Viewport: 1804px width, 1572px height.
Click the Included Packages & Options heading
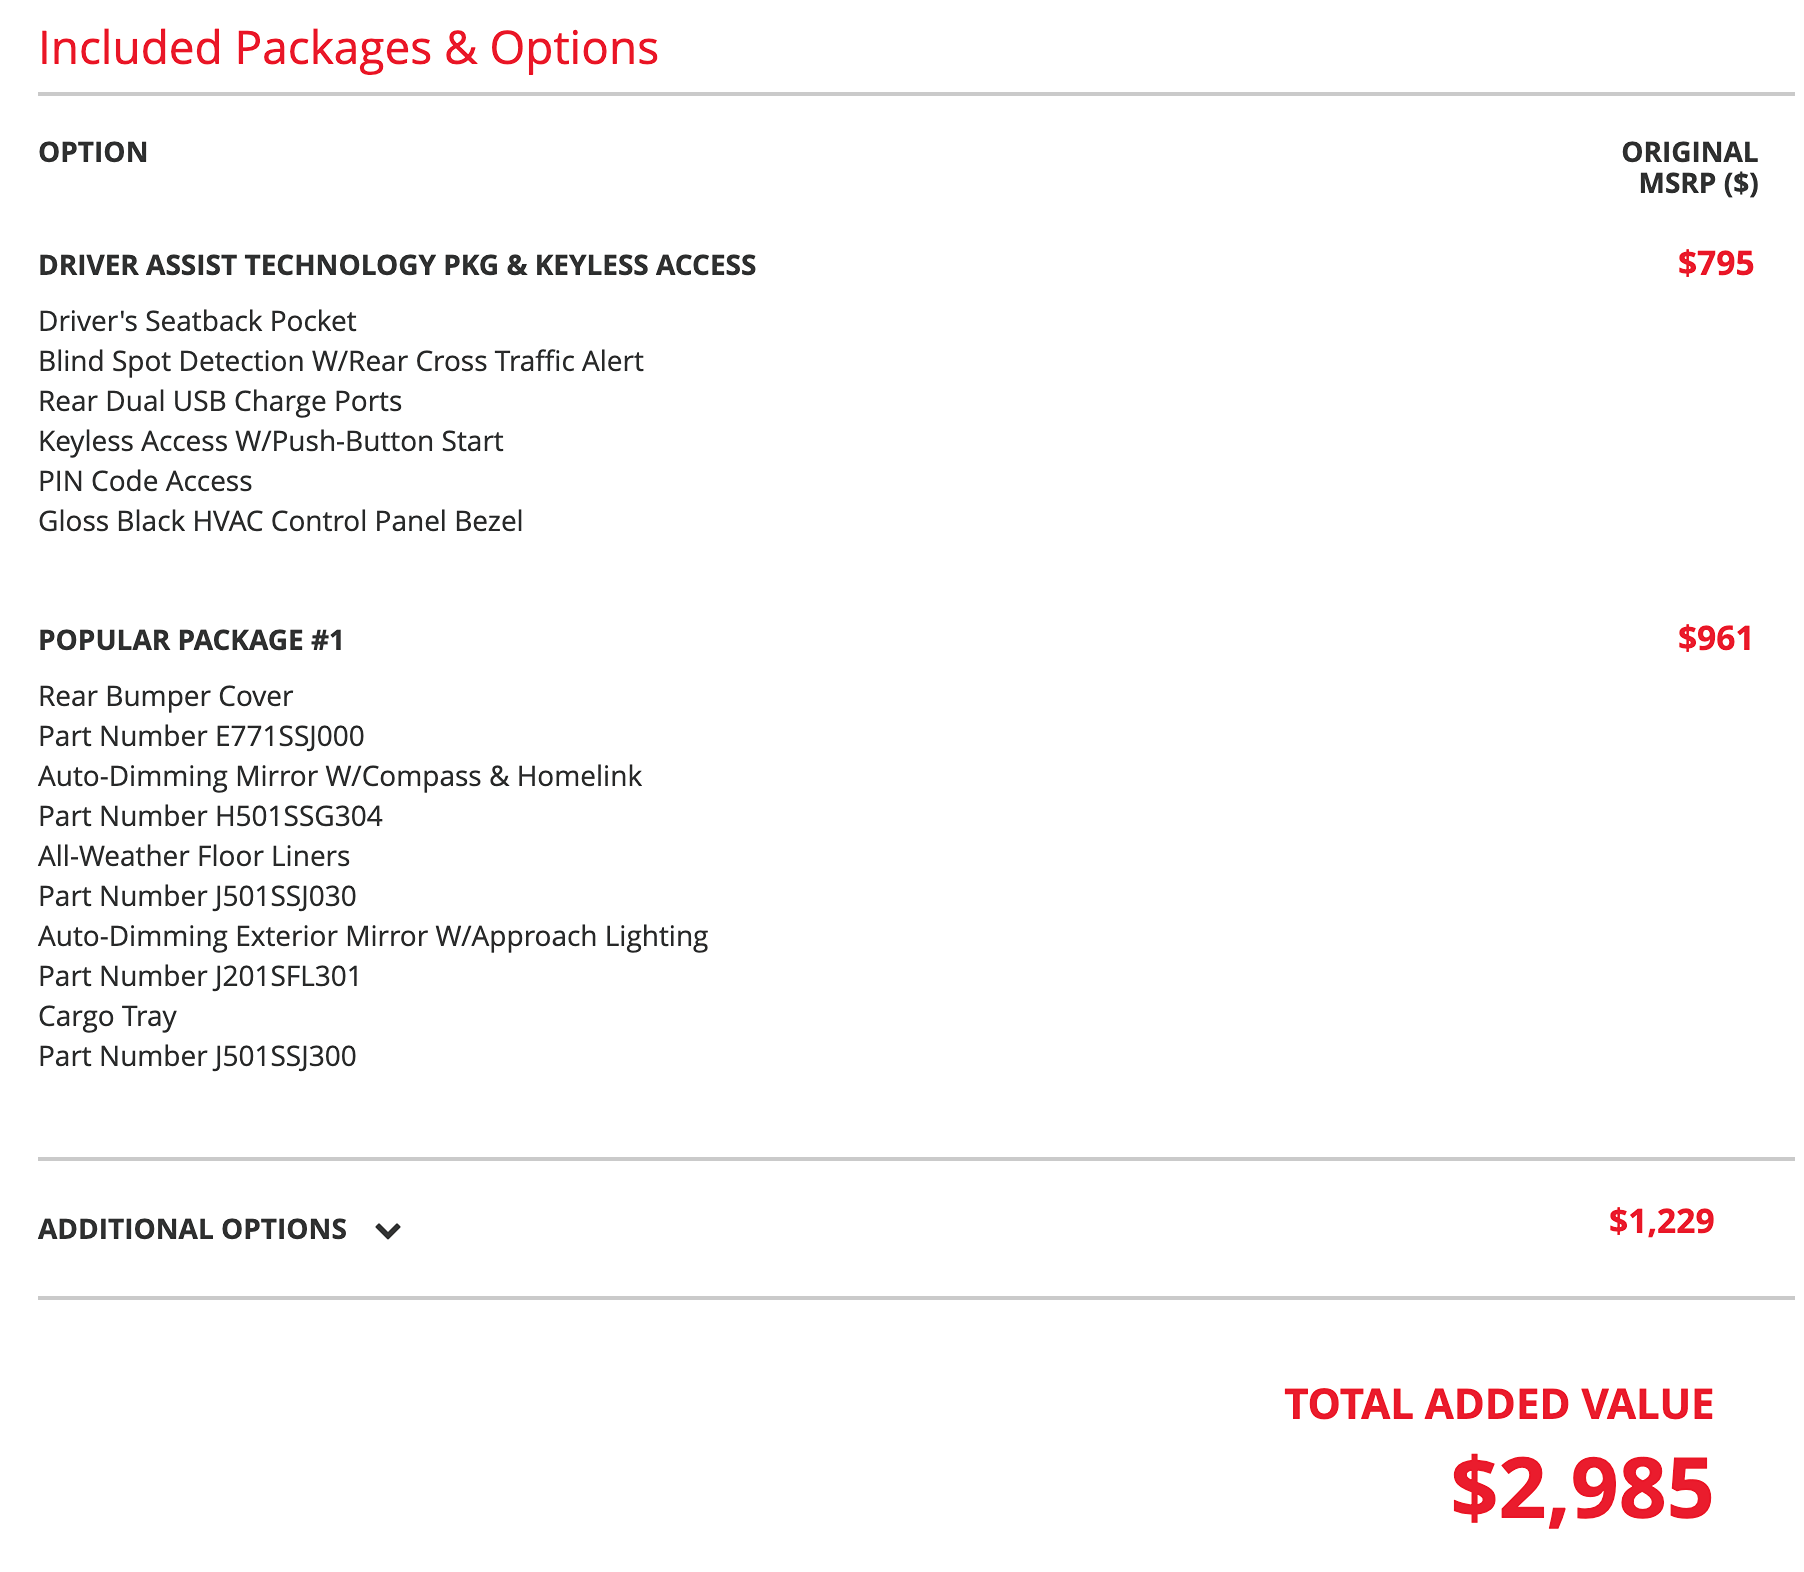[348, 48]
